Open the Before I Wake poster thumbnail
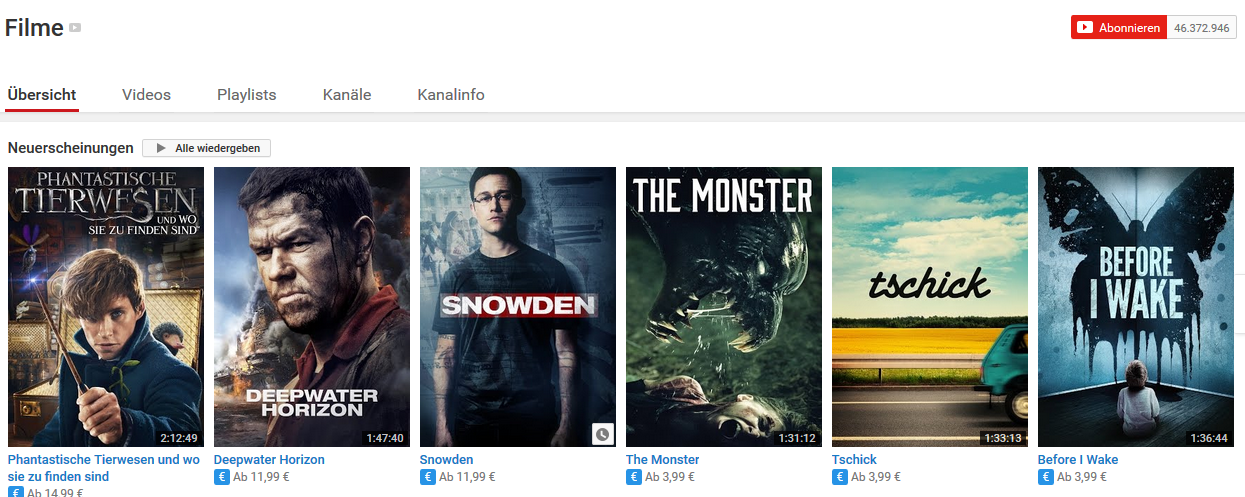The width and height of the screenshot is (1245, 497). click(1136, 307)
